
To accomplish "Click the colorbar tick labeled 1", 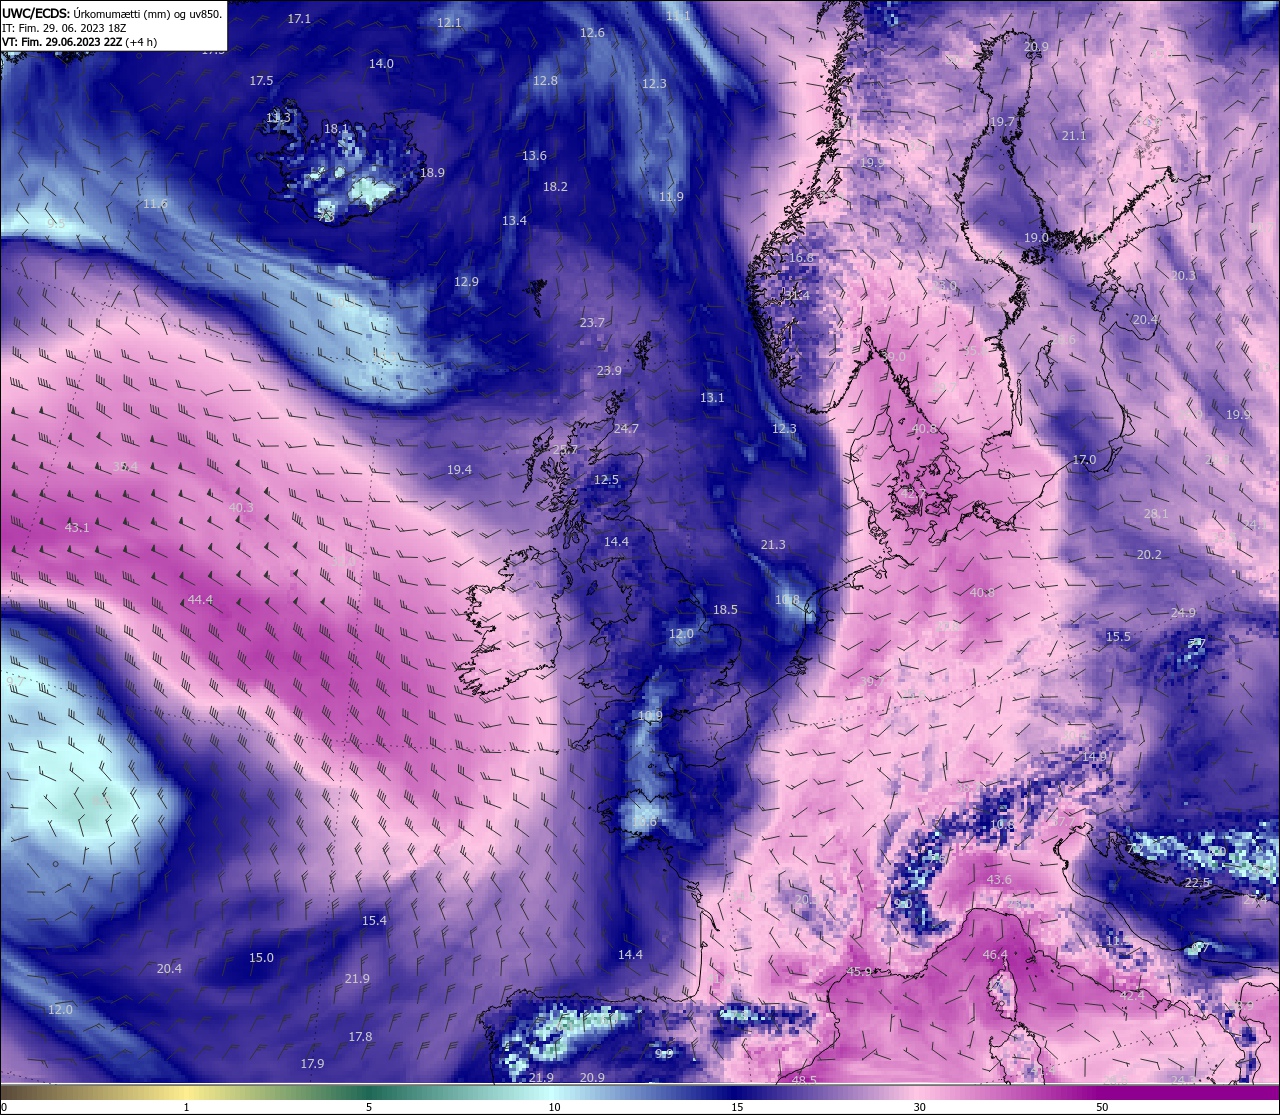I will tap(187, 1107).
